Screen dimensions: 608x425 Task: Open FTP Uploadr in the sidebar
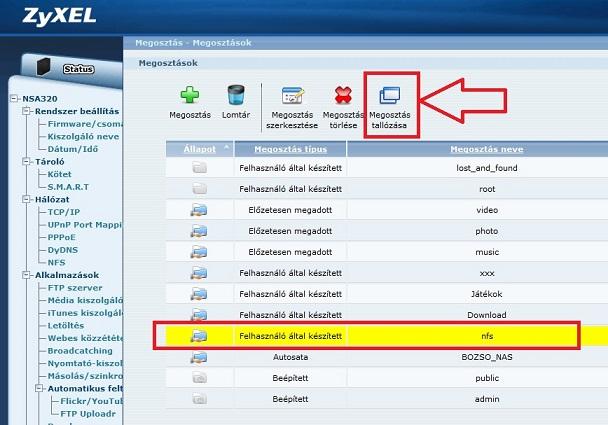[88, 414]
